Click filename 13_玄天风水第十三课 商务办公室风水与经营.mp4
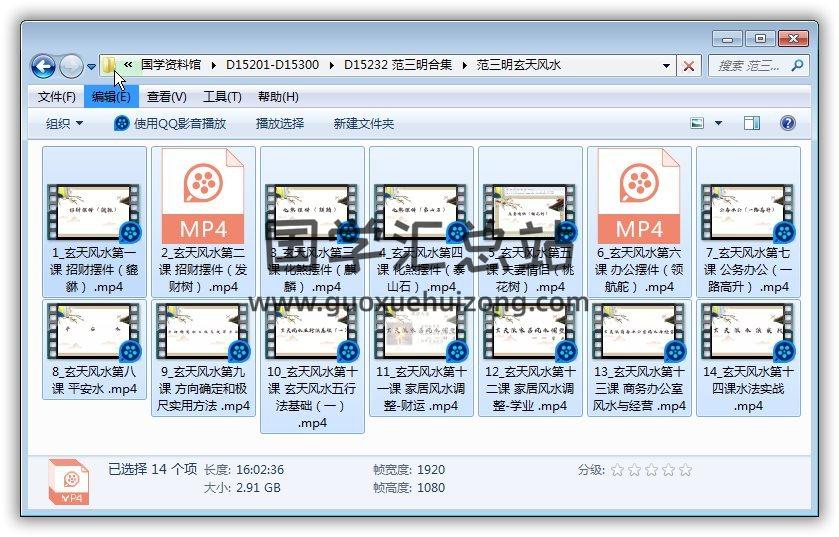 (x=639, y=388)
